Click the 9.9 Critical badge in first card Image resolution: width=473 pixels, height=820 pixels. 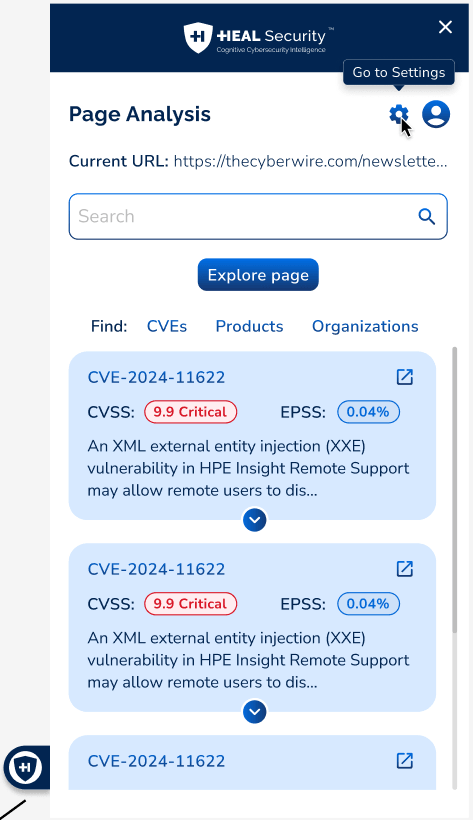190,412
